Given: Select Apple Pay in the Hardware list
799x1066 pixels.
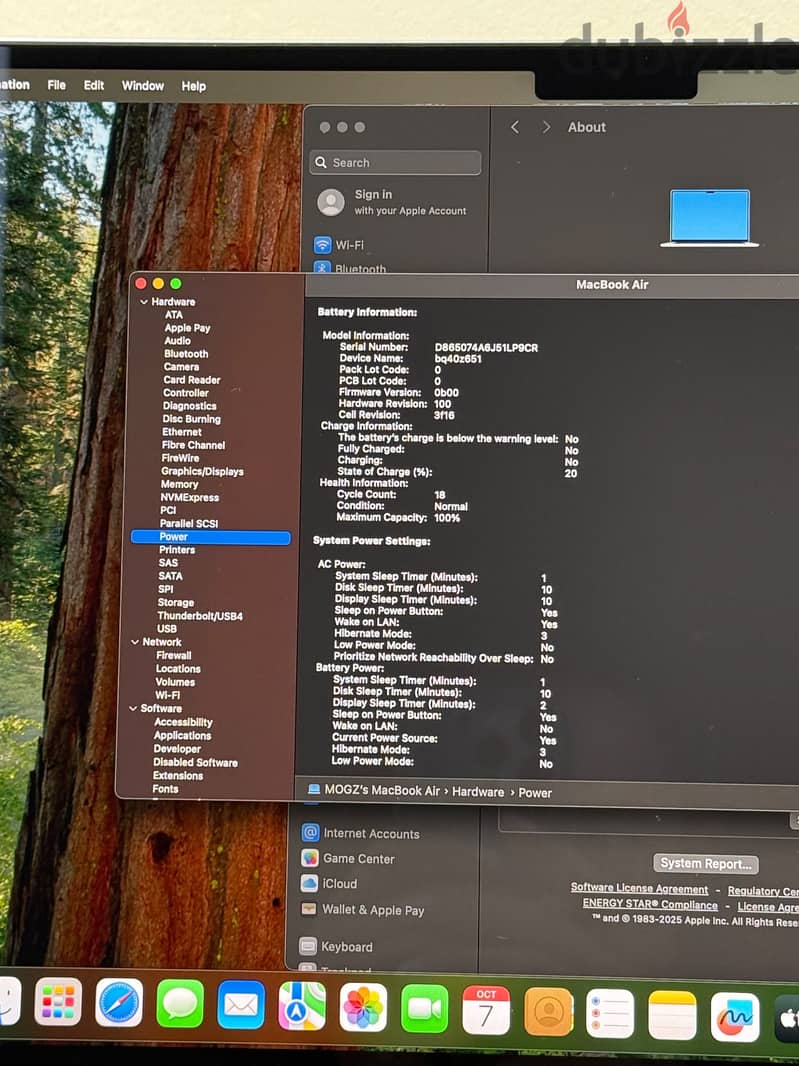Looking at the screenshot, I should [187, 328].
